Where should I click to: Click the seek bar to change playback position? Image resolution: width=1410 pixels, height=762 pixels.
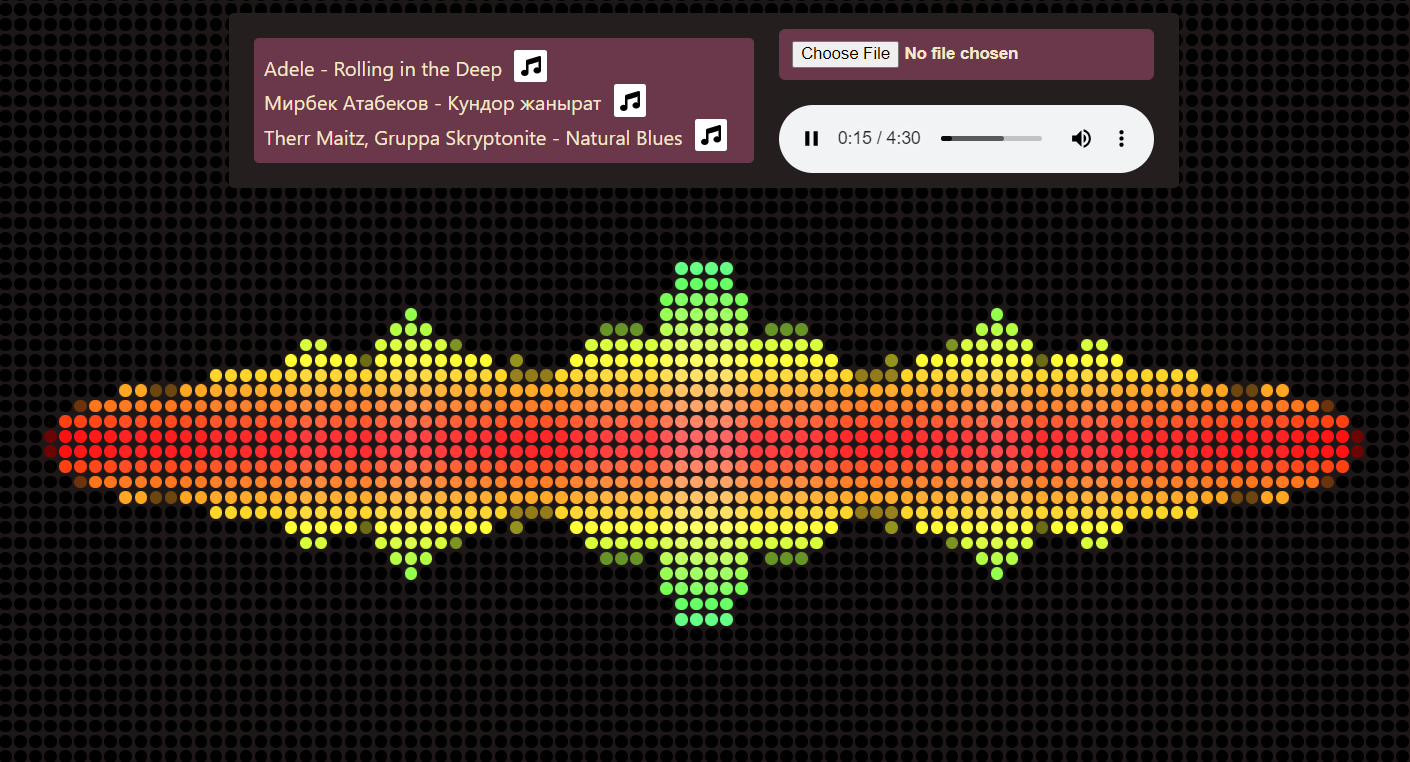pyautogui.click(x=990, y=138)
